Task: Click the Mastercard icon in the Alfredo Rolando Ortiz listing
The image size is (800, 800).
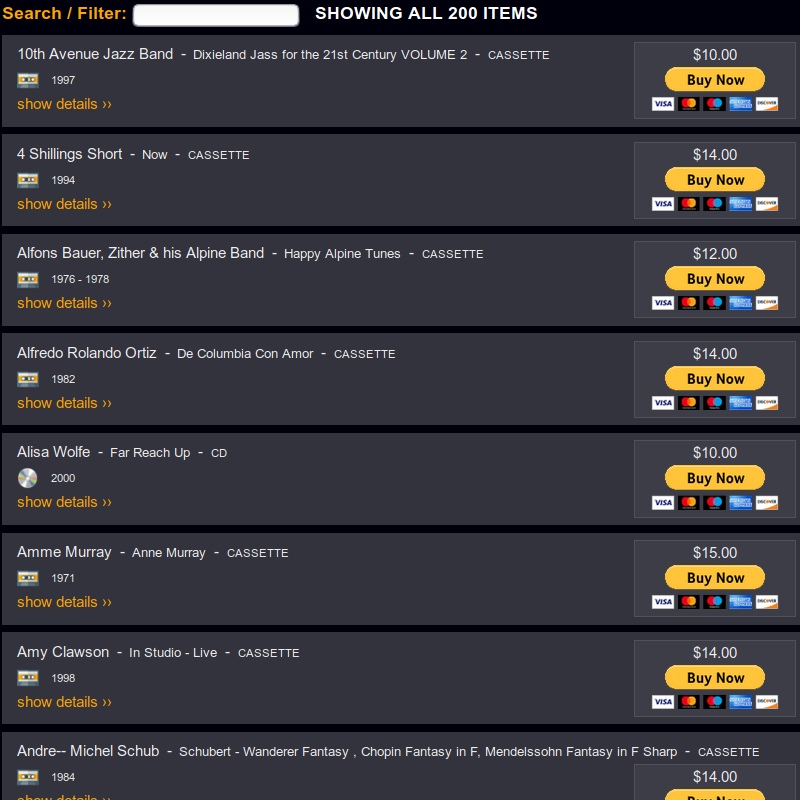Action: click(x=689, y=403)
